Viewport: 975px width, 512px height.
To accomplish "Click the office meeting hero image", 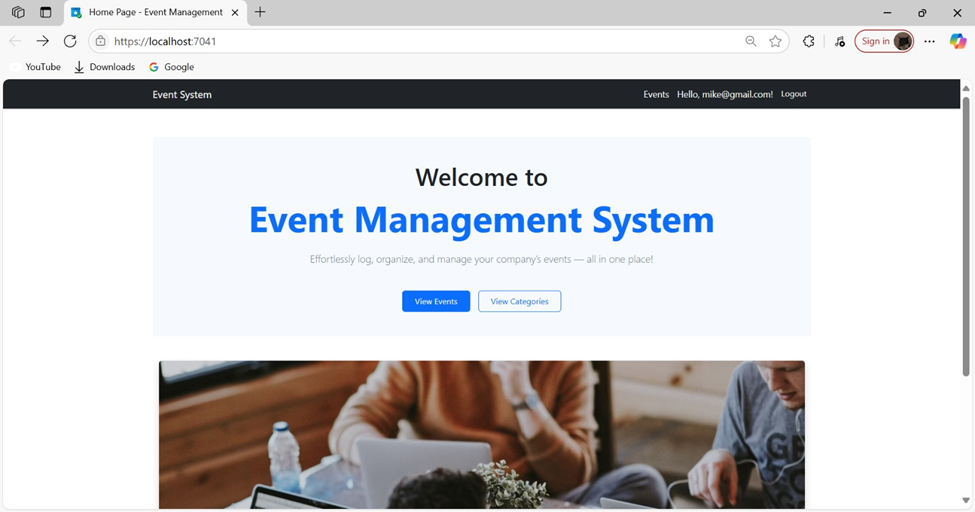I will (482, 435).
